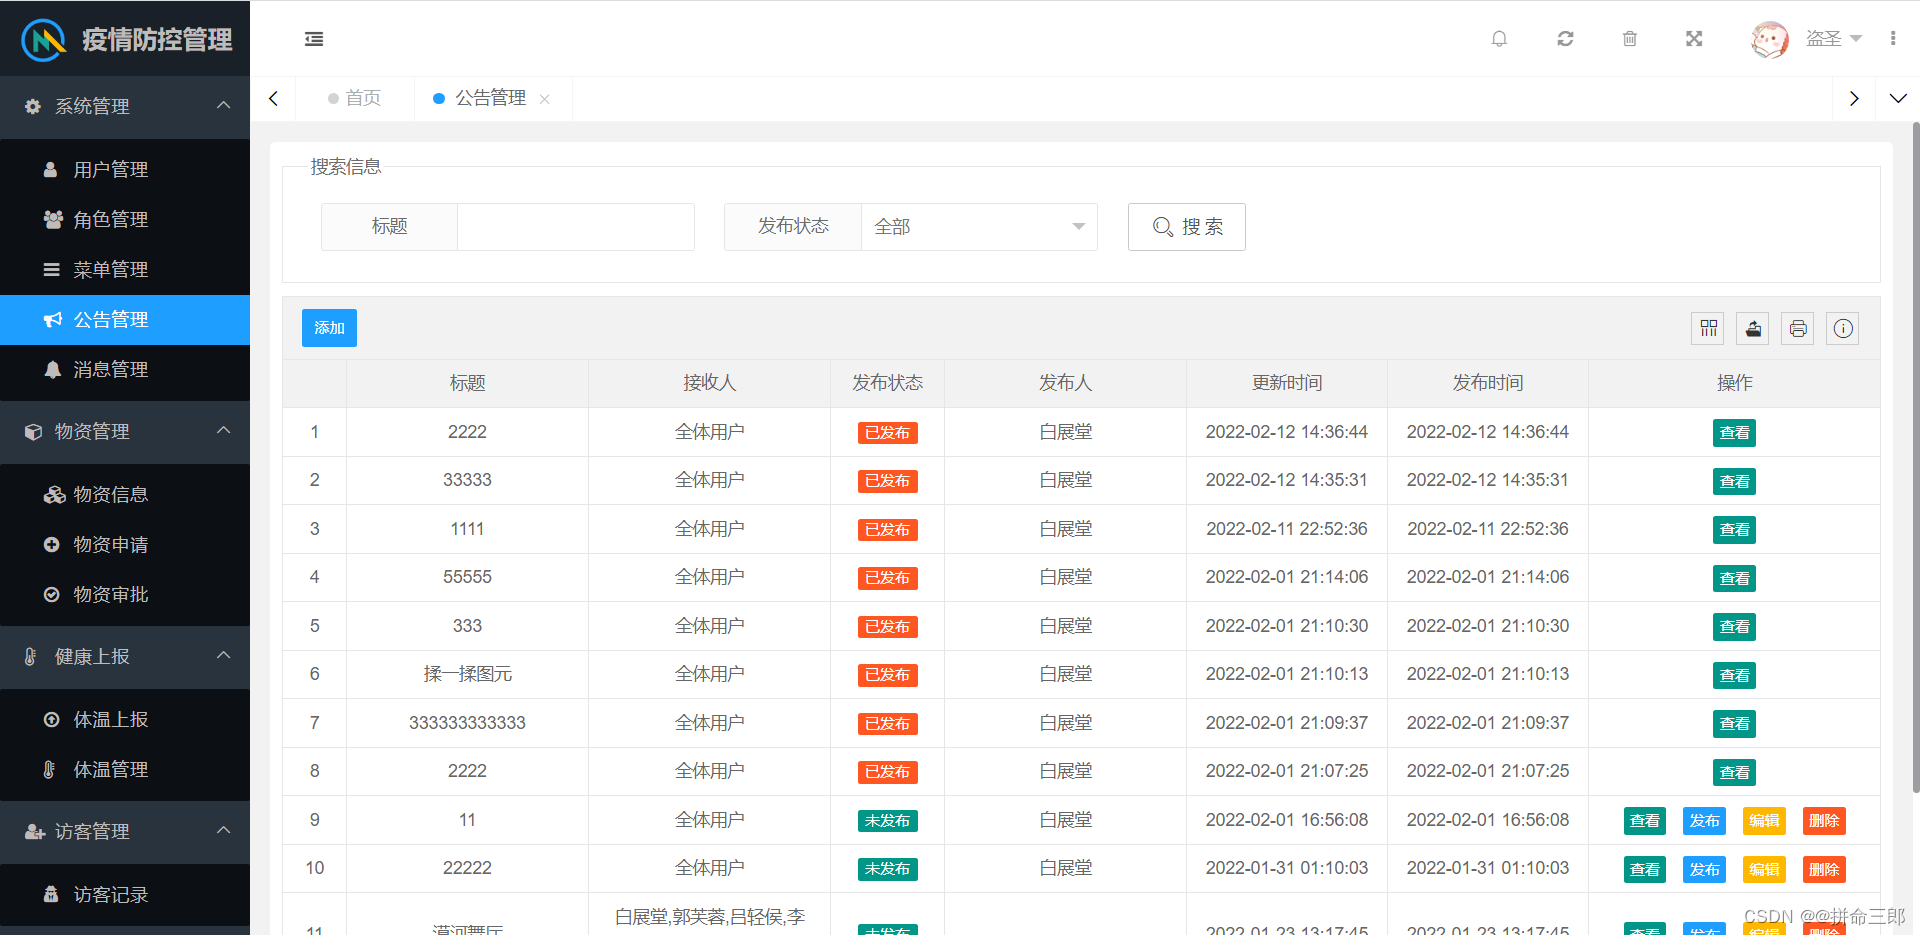Open the 发布状态 dropdown showing 全部
This screenshot has width=1920, height=935.
click(979, 227)
